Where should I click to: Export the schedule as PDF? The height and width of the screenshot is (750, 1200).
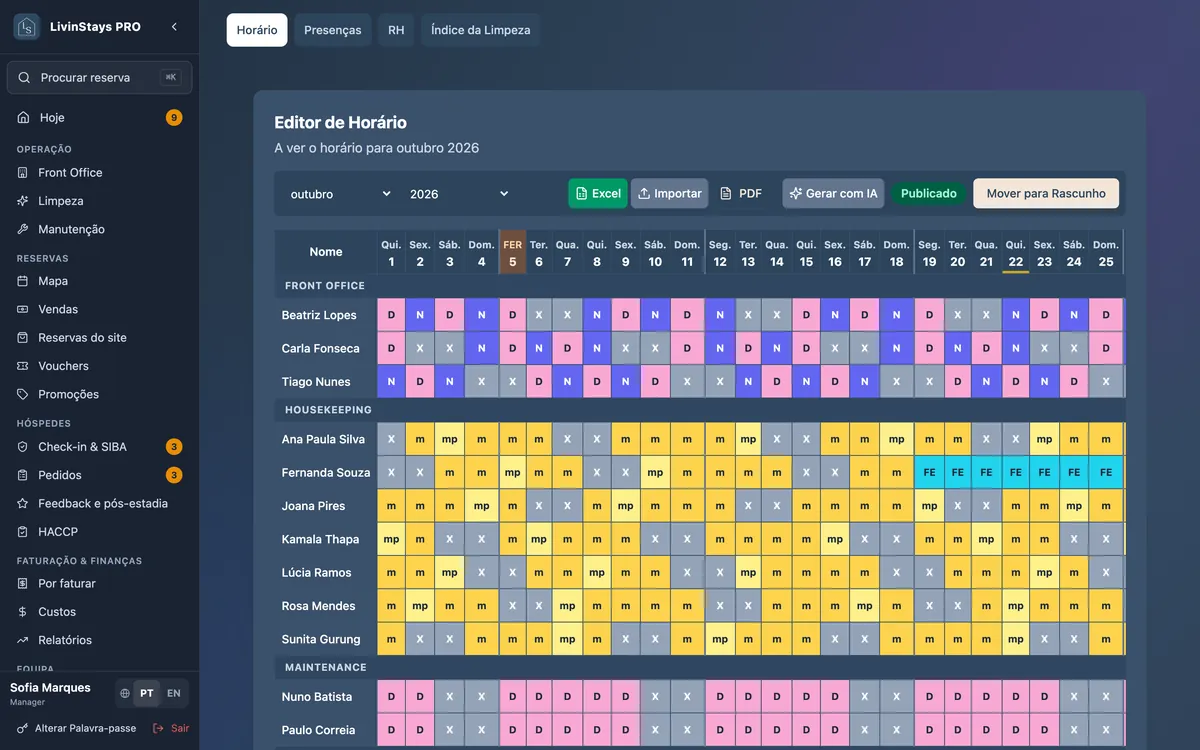pyautogui.click(x=741, y=194)
